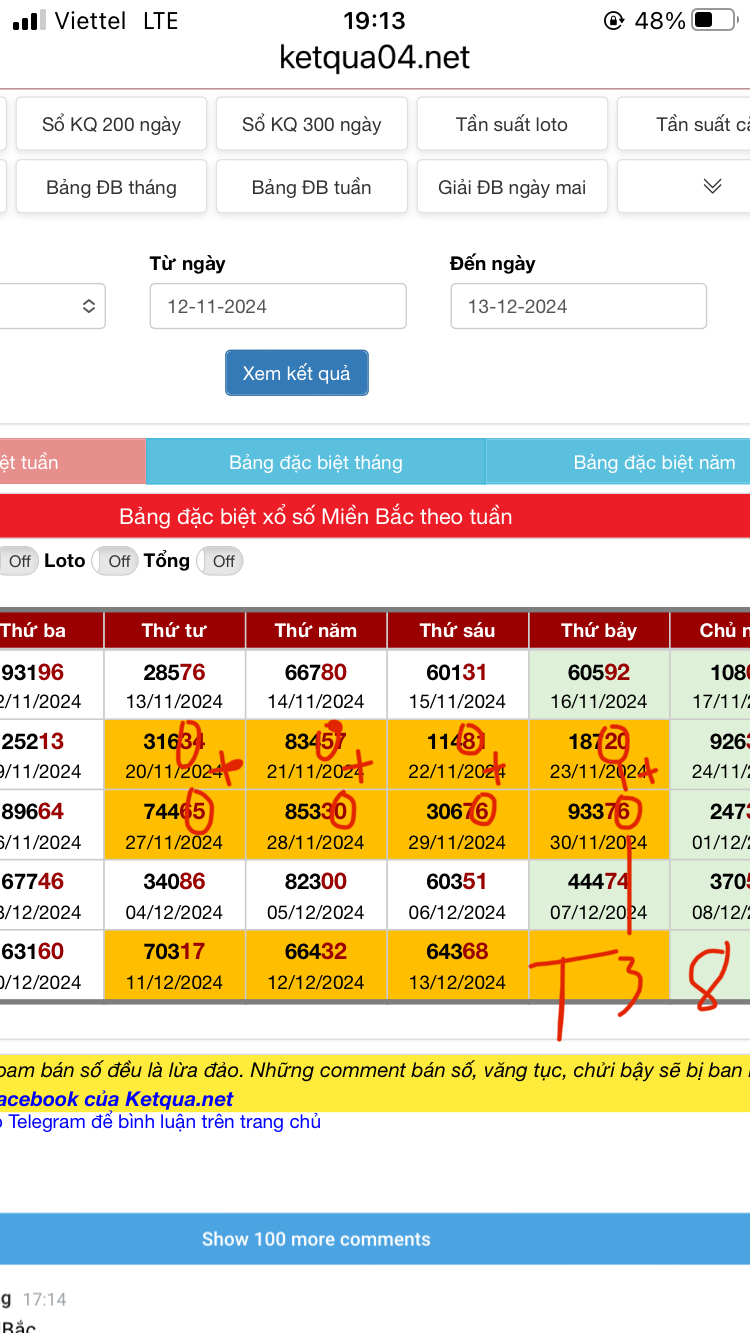Open Bảng ĐB tháng
The width and height of the screenshot is (750, 1333).
pos(111,187)
